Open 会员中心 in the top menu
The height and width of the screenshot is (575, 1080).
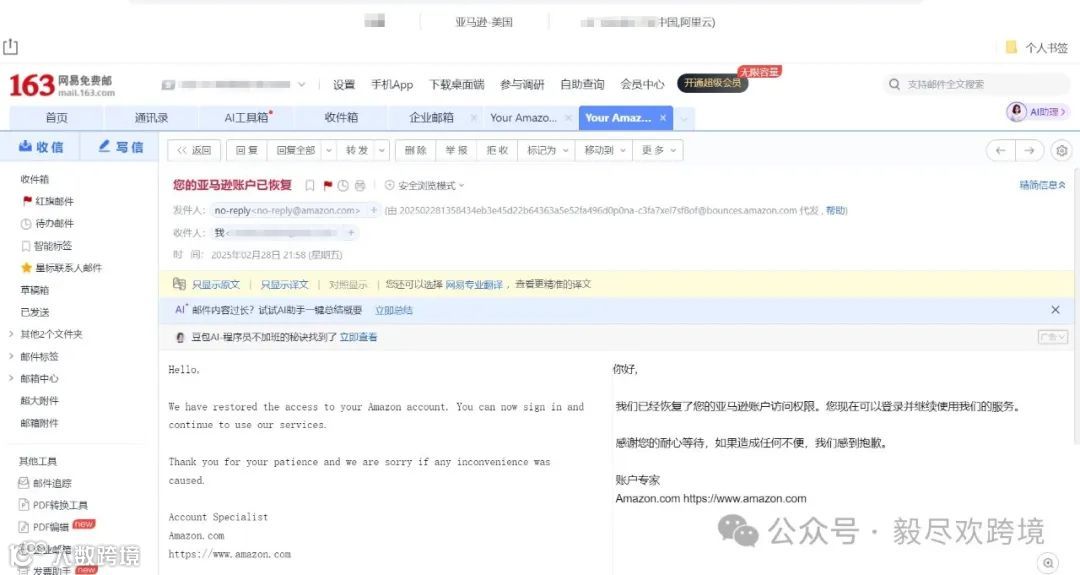(642, 84)
